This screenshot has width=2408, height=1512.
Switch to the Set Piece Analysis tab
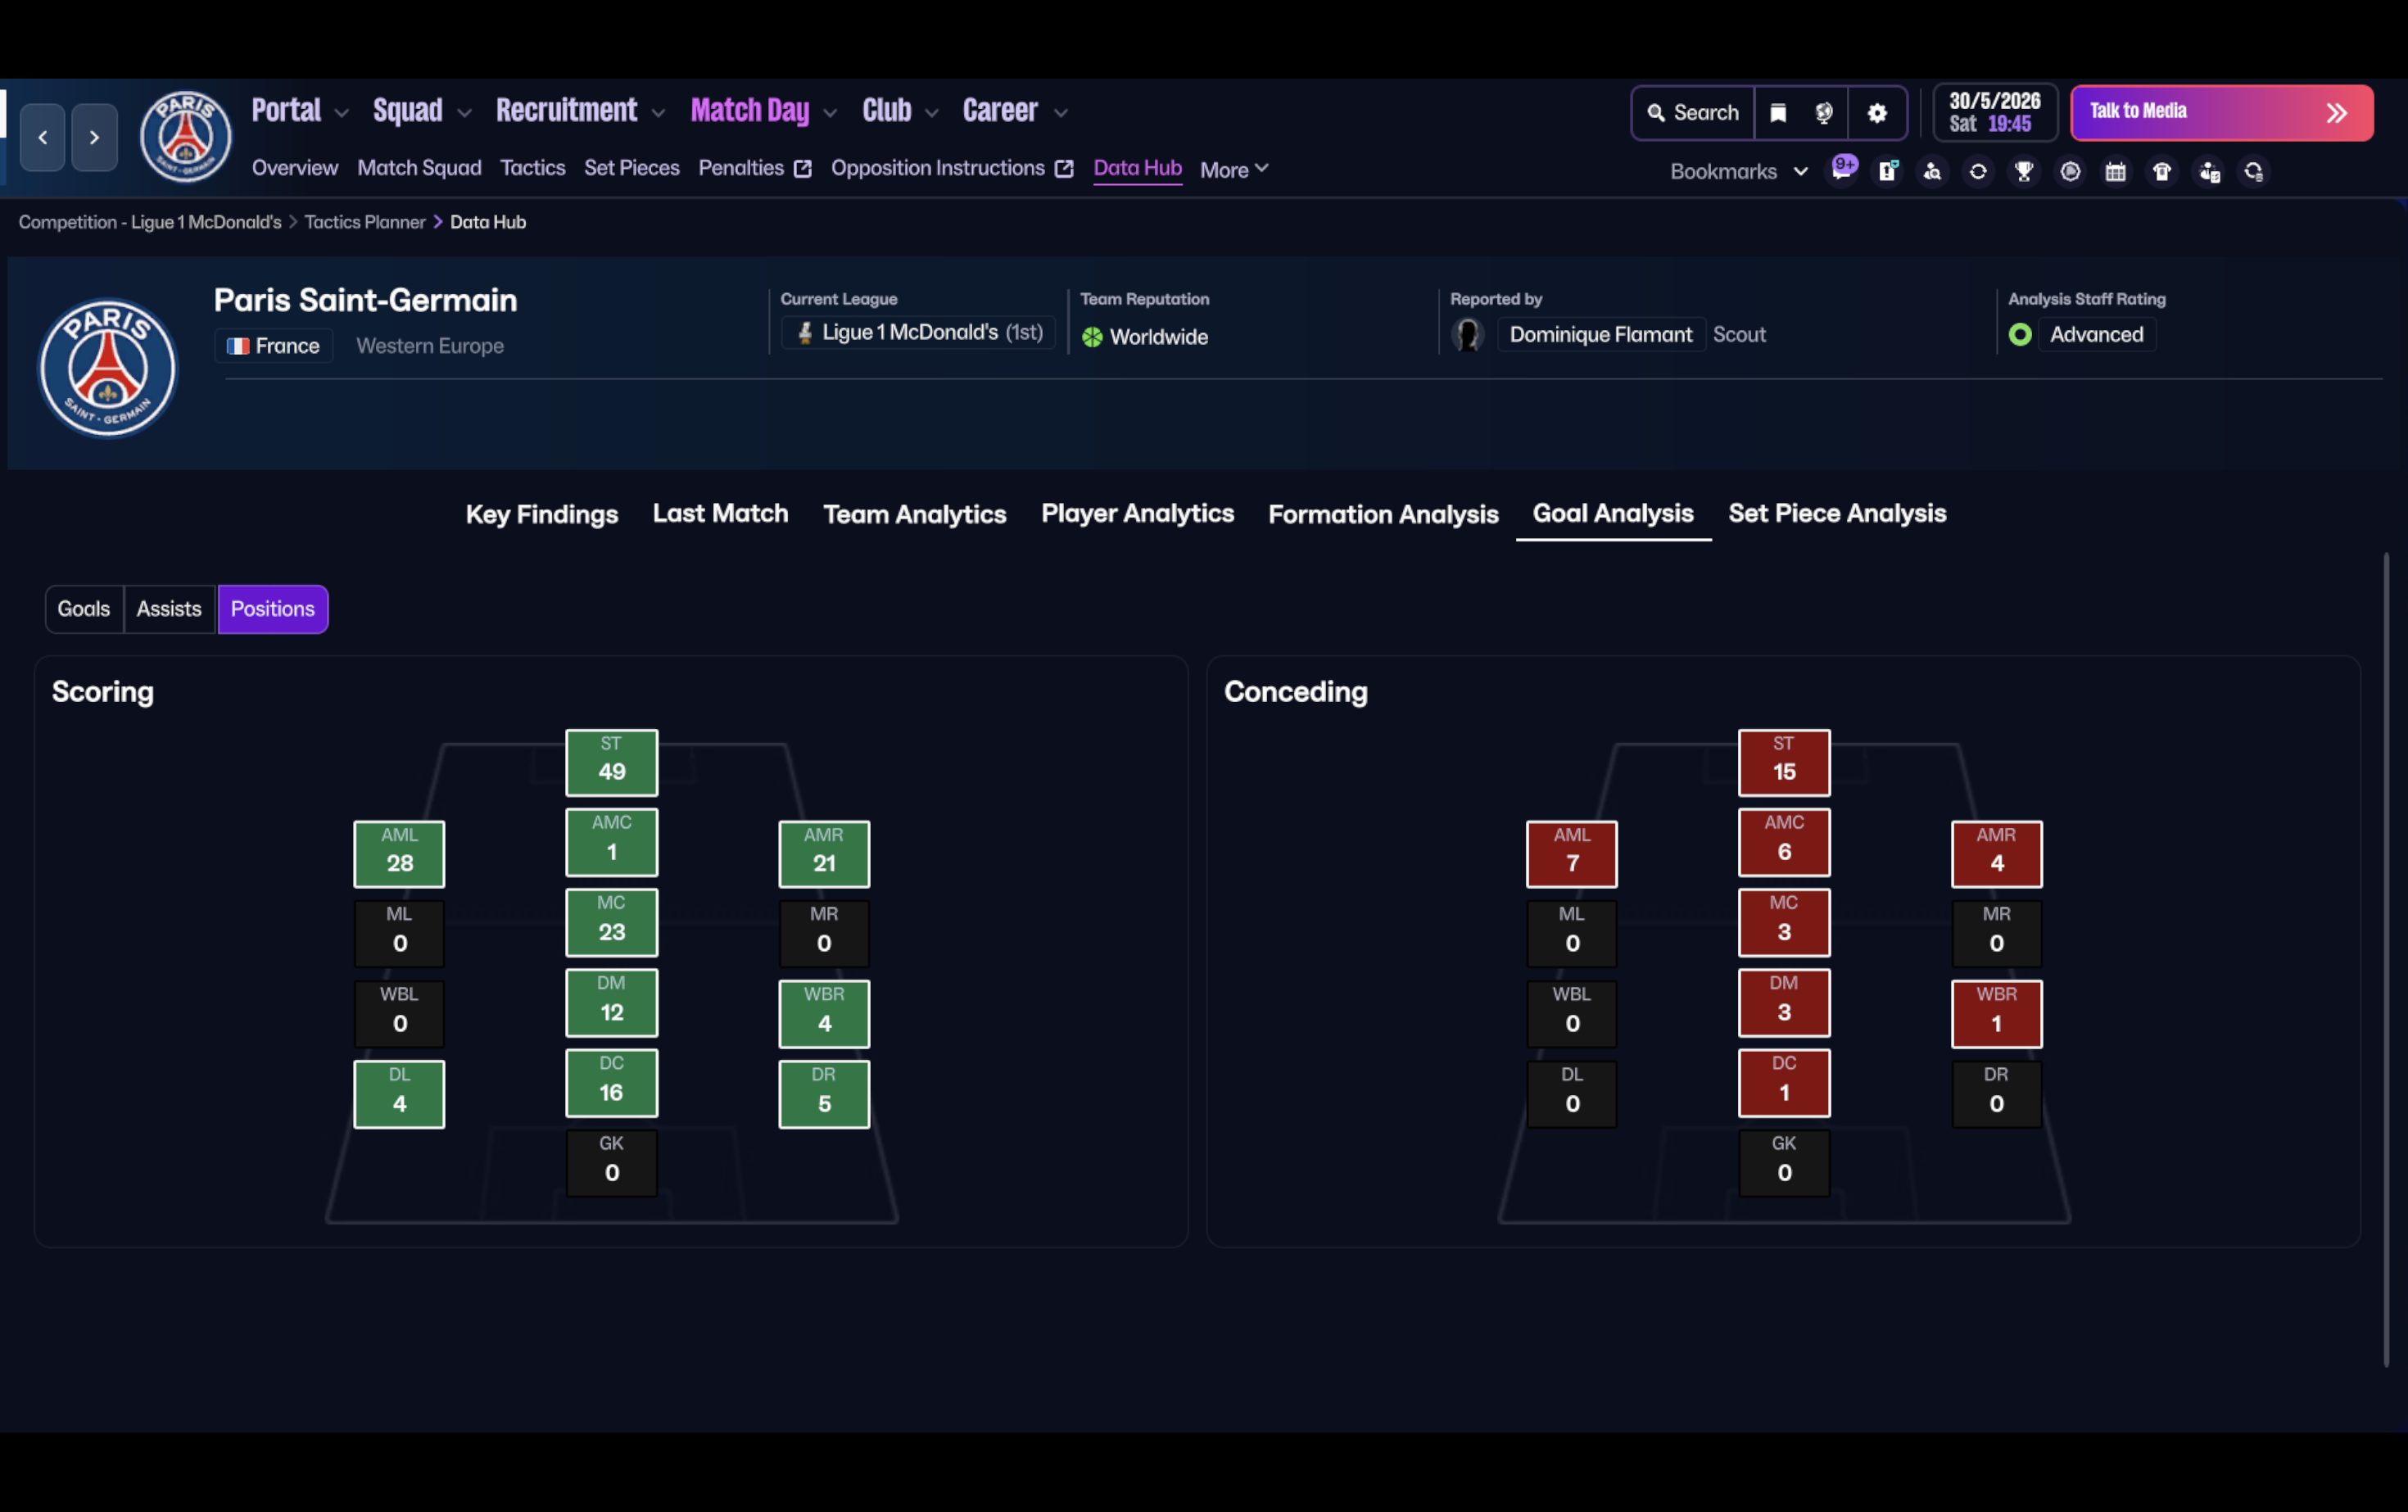1836,513
